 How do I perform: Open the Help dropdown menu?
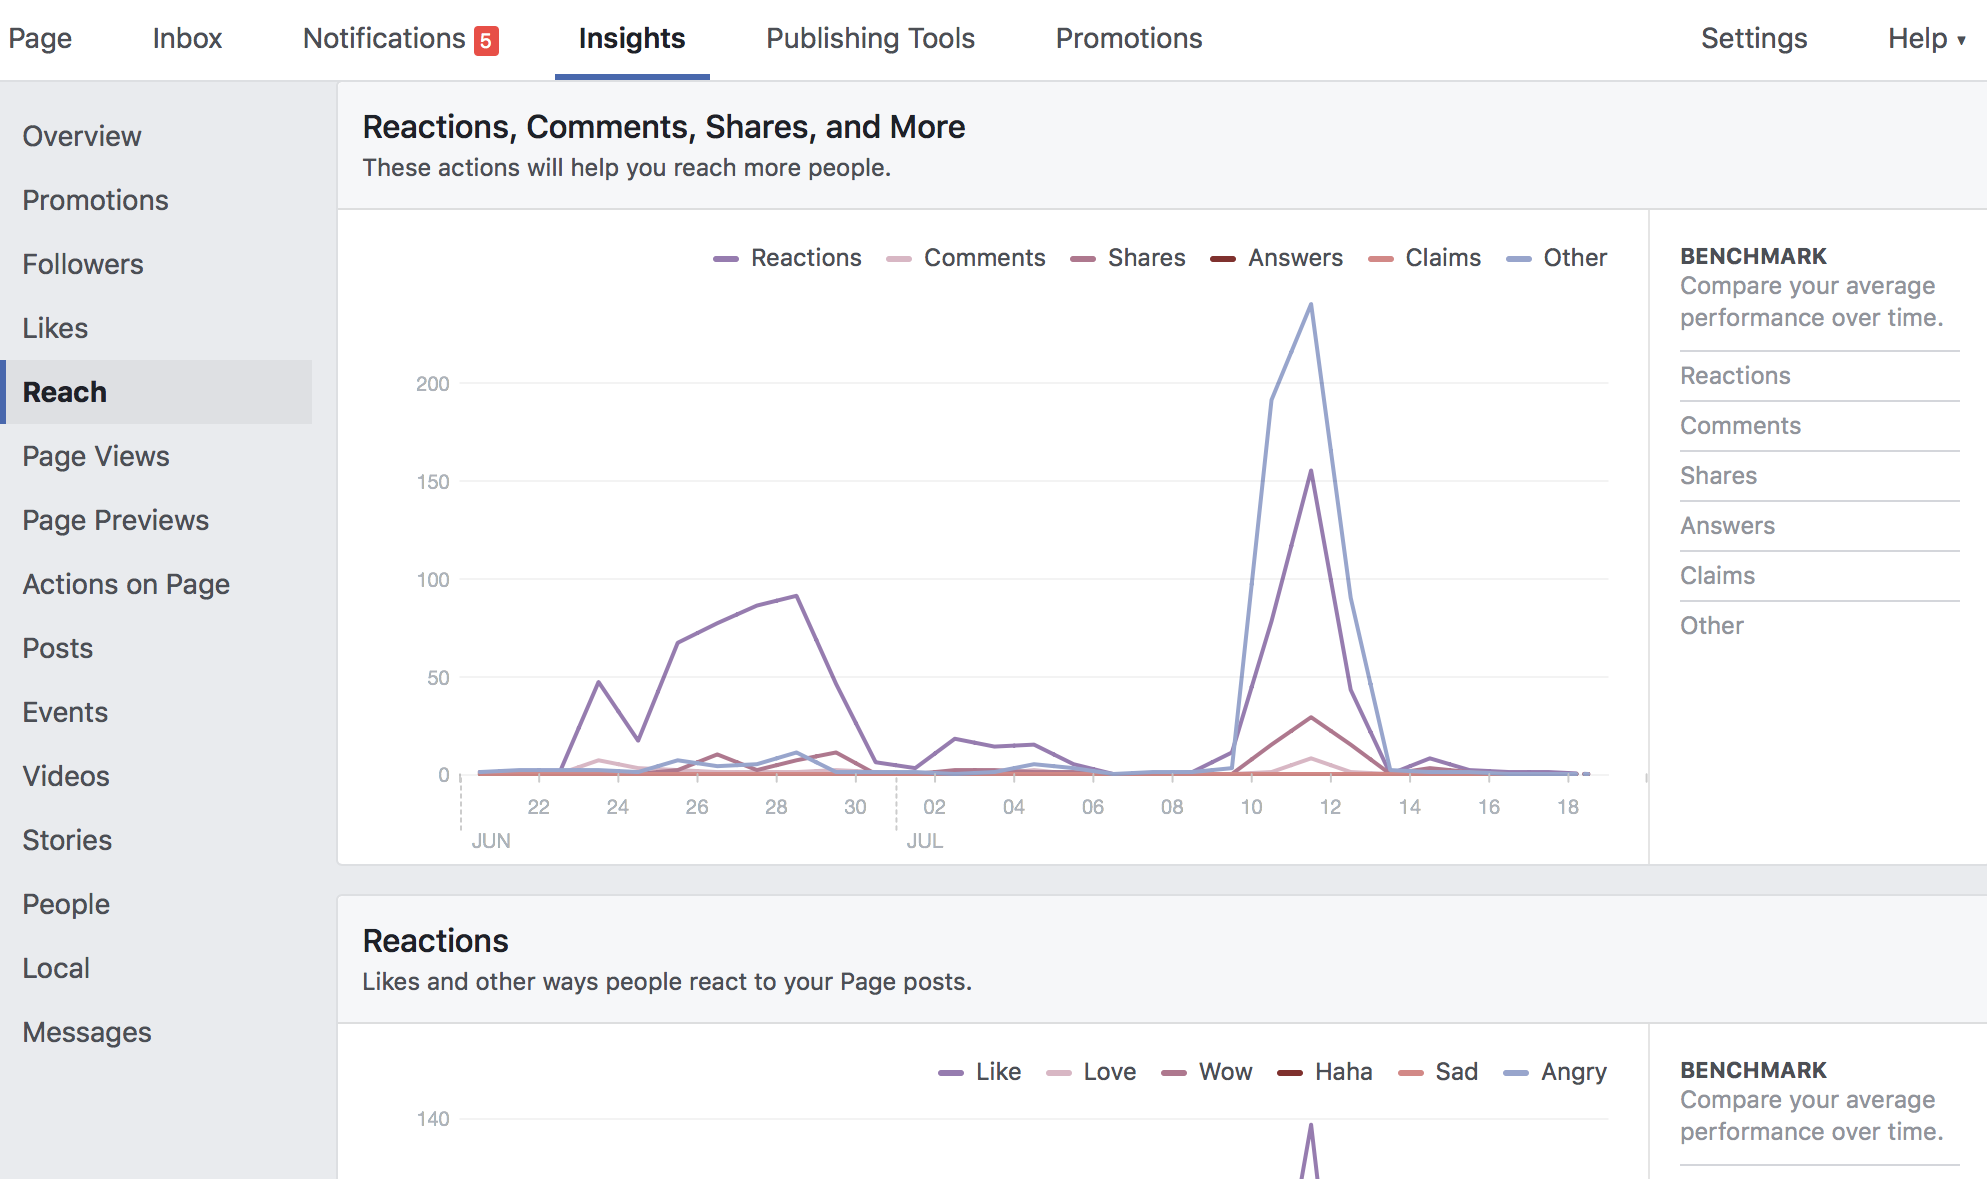point(1926,39)
